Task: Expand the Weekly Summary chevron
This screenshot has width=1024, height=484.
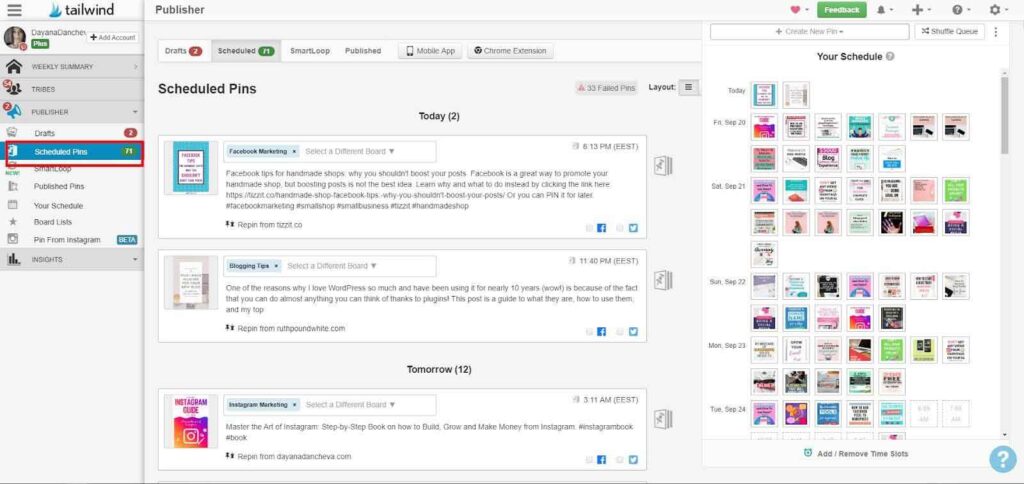Action: coord(136,67)
